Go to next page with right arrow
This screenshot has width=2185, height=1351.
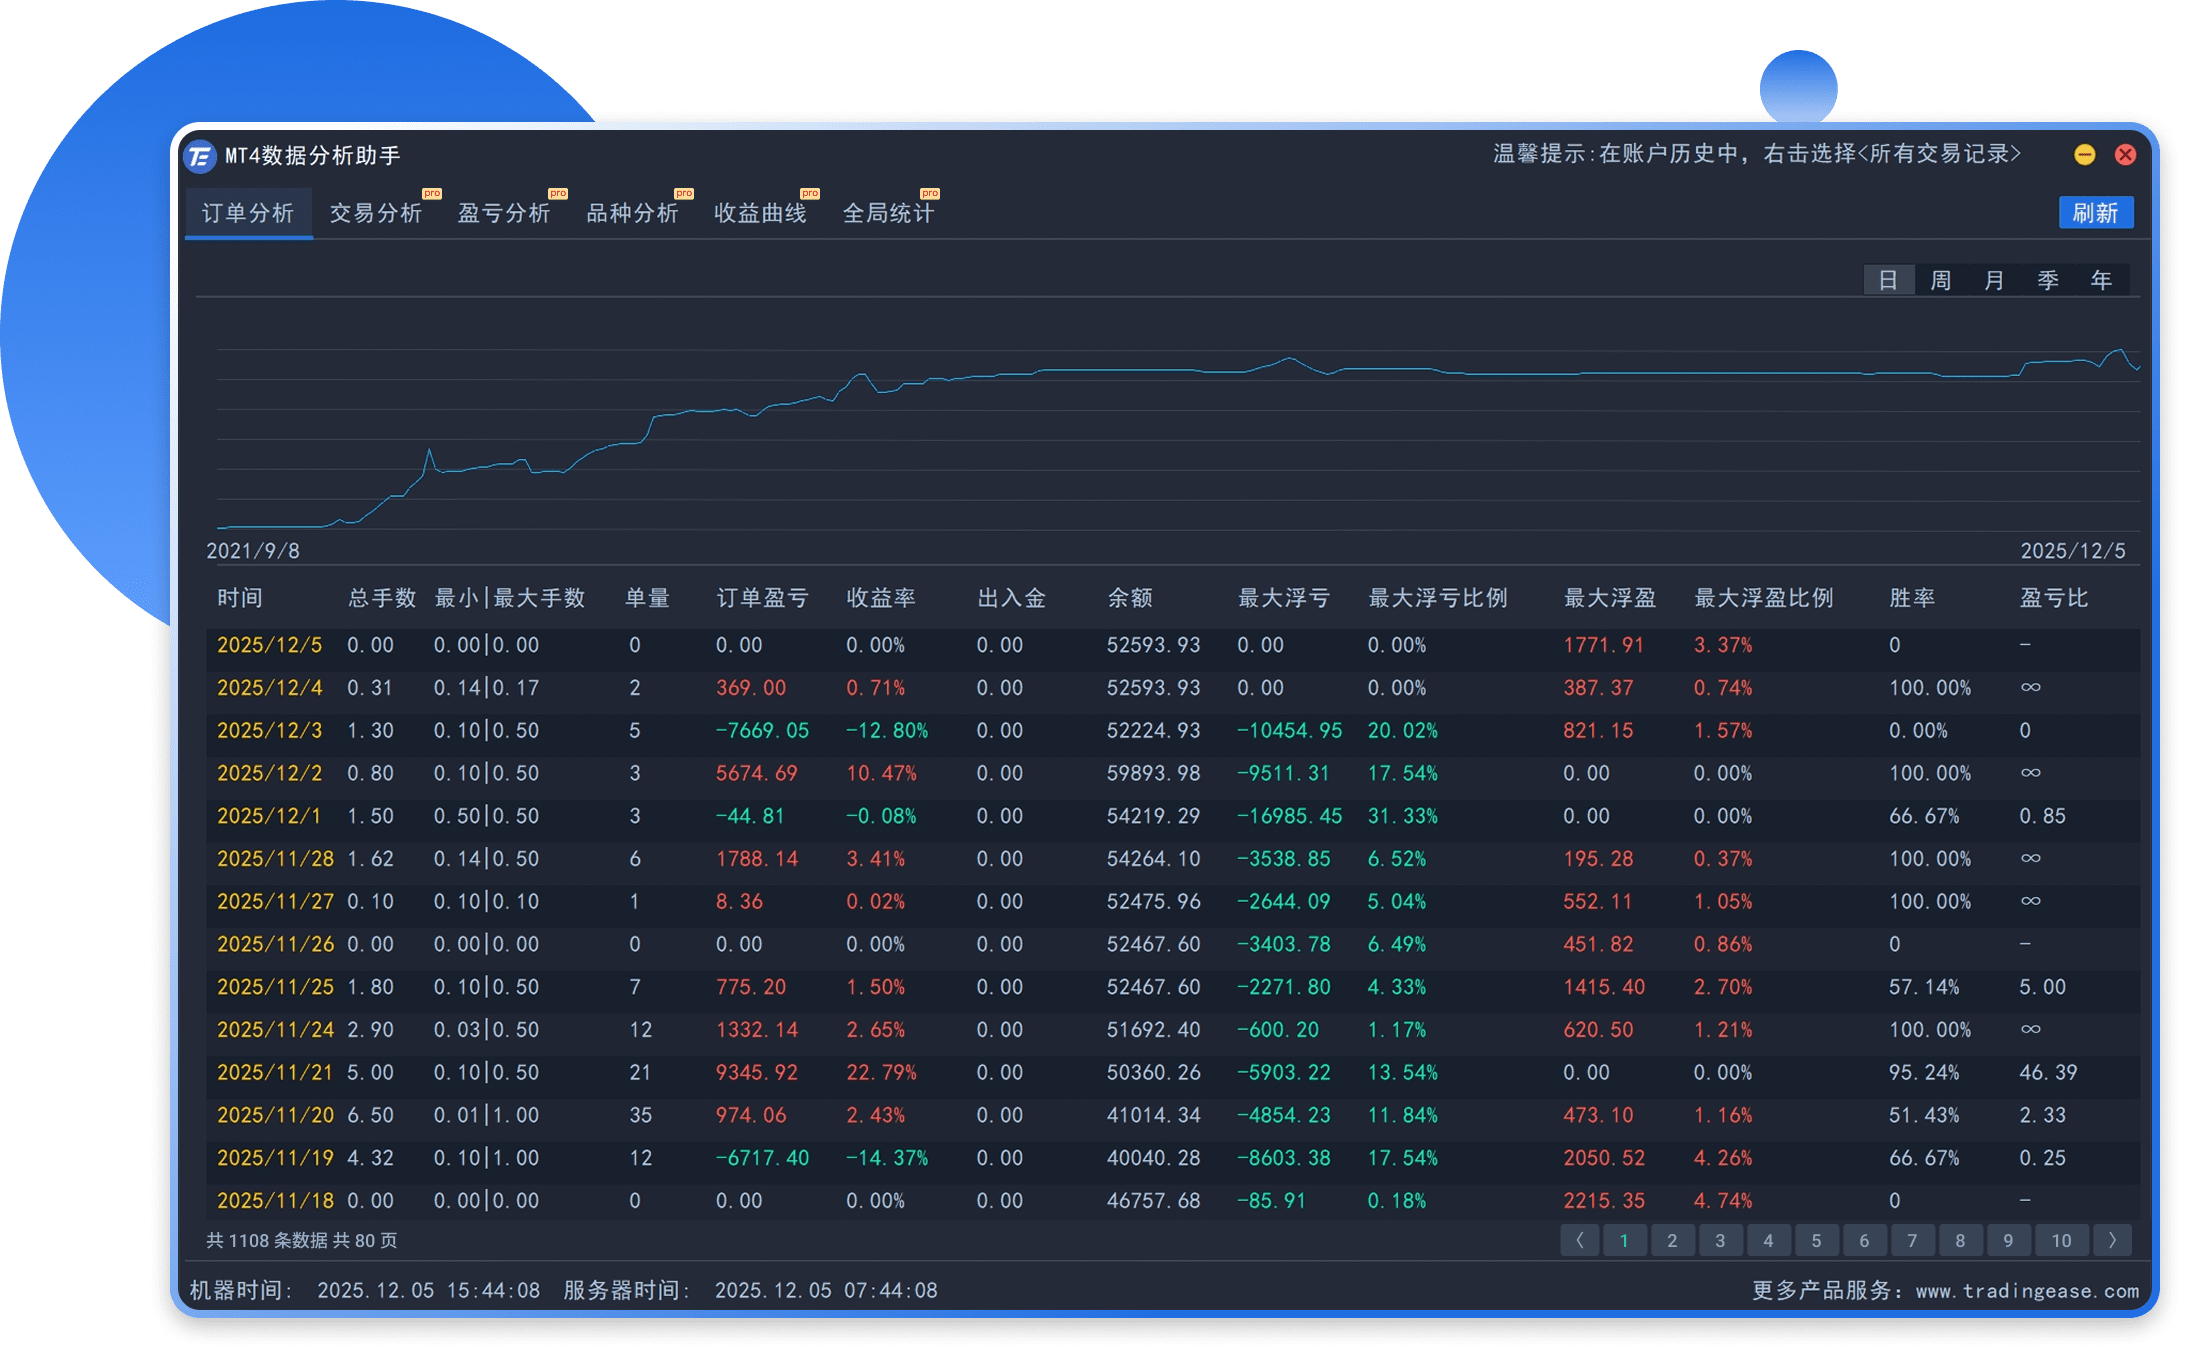pos(2112,1240)
